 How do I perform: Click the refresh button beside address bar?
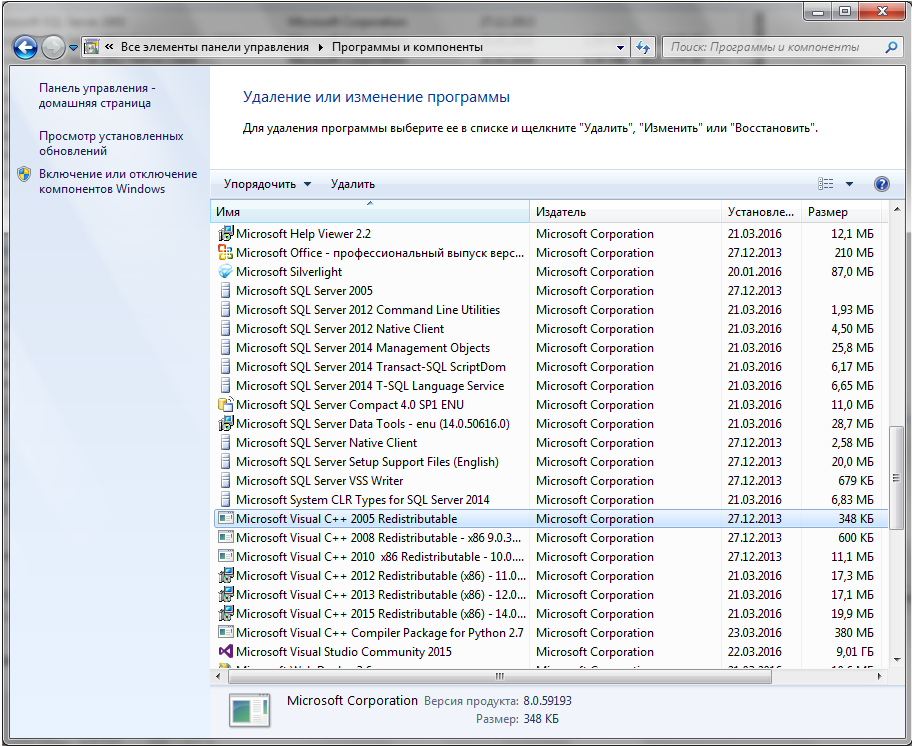[x=643, y=47]
